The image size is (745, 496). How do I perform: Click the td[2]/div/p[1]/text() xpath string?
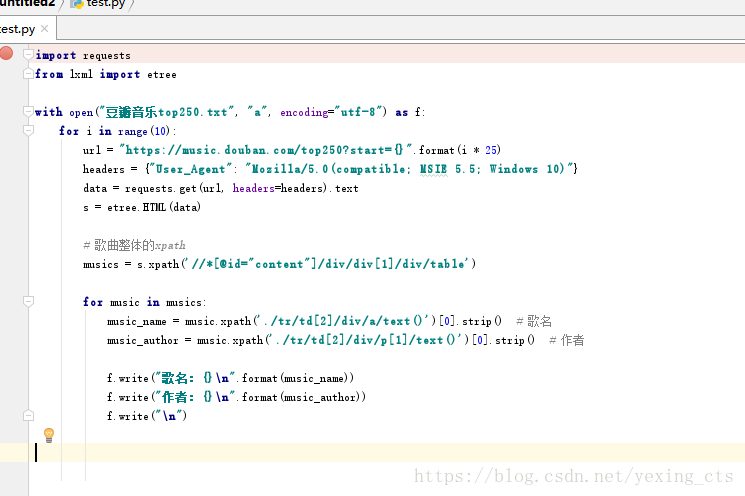pos(367,341)
